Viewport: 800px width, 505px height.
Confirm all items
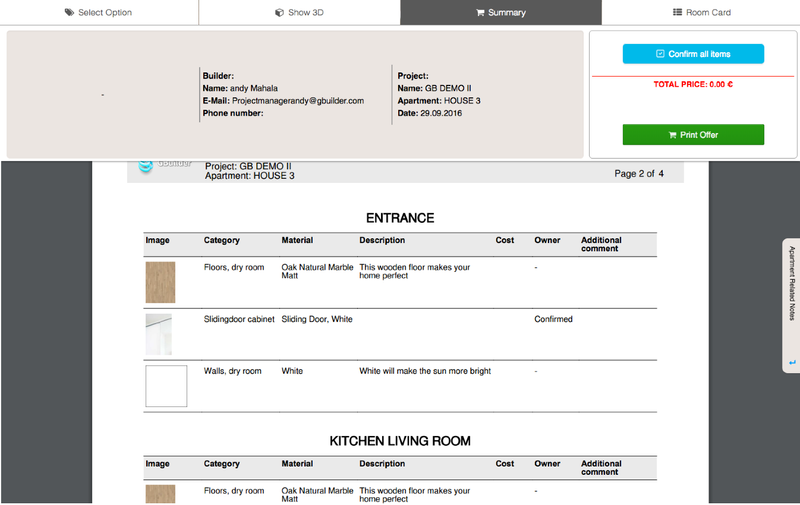693,54
